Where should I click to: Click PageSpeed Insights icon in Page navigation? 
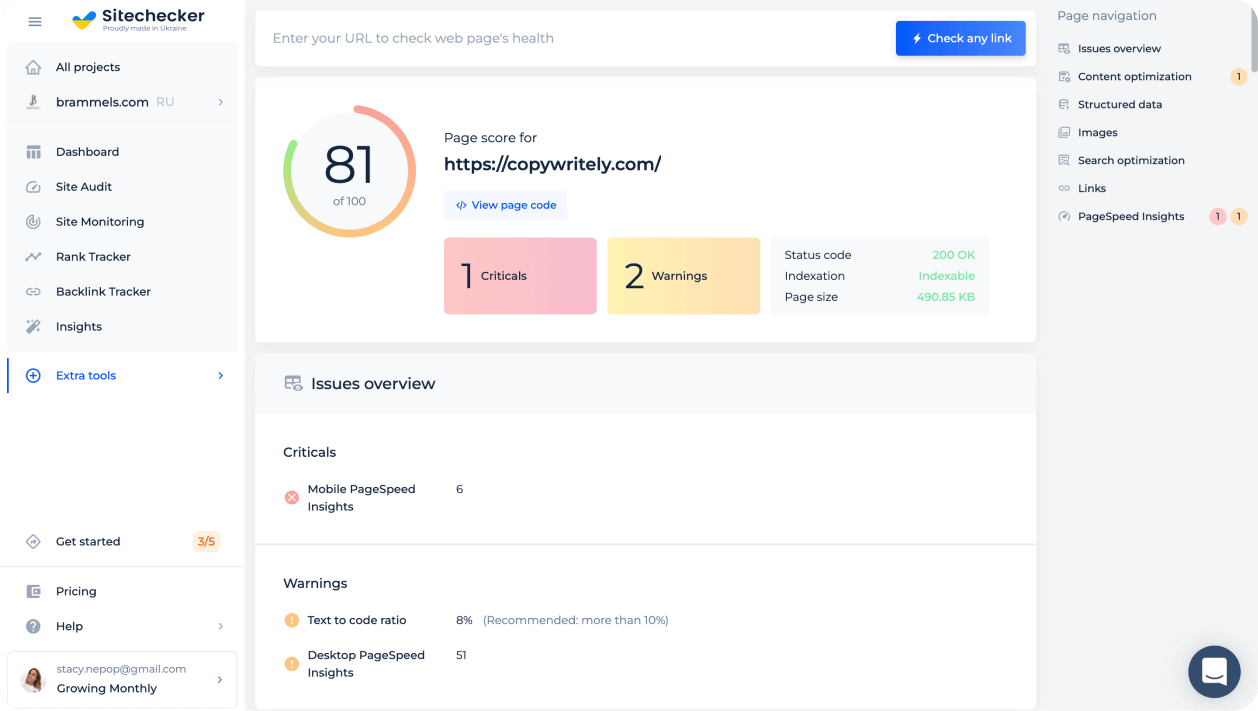pyautogui.click(x=1064, y=217)
